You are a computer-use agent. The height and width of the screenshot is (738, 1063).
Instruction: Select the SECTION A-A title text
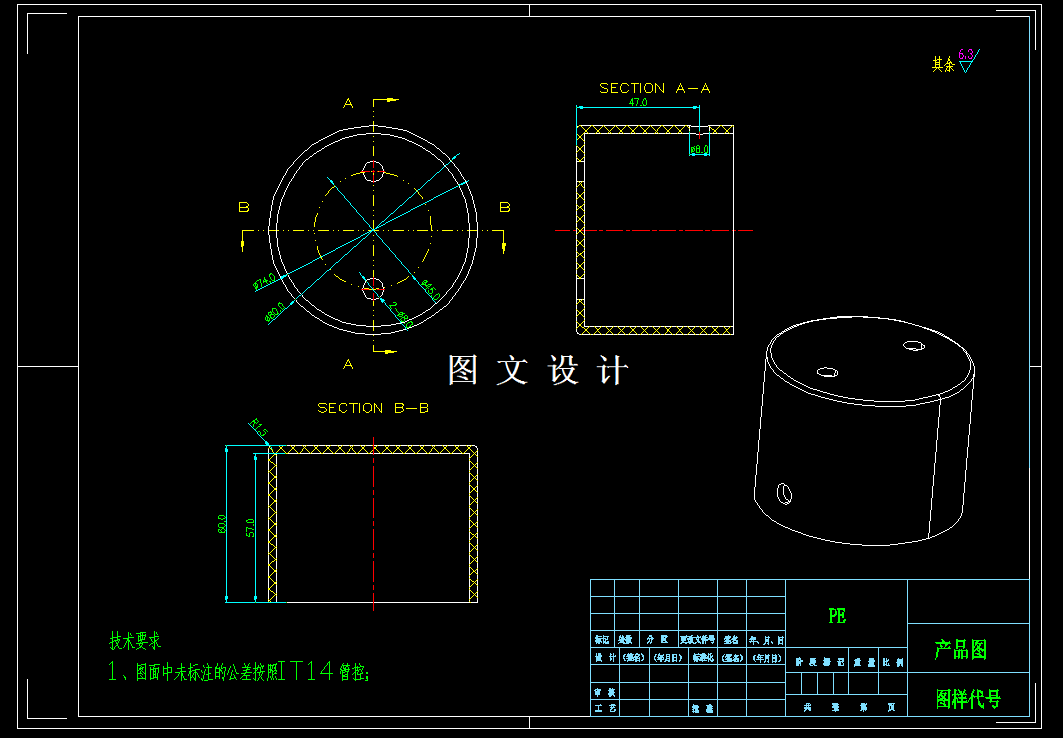click(x=654, y=88)
